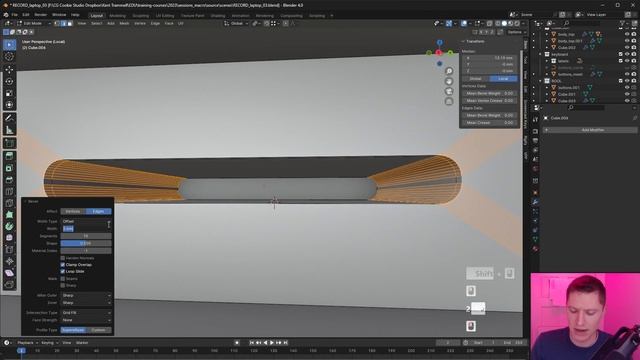Click the bevel Segments field
This screenshot has width=640, height=360.
click(86, 236)
